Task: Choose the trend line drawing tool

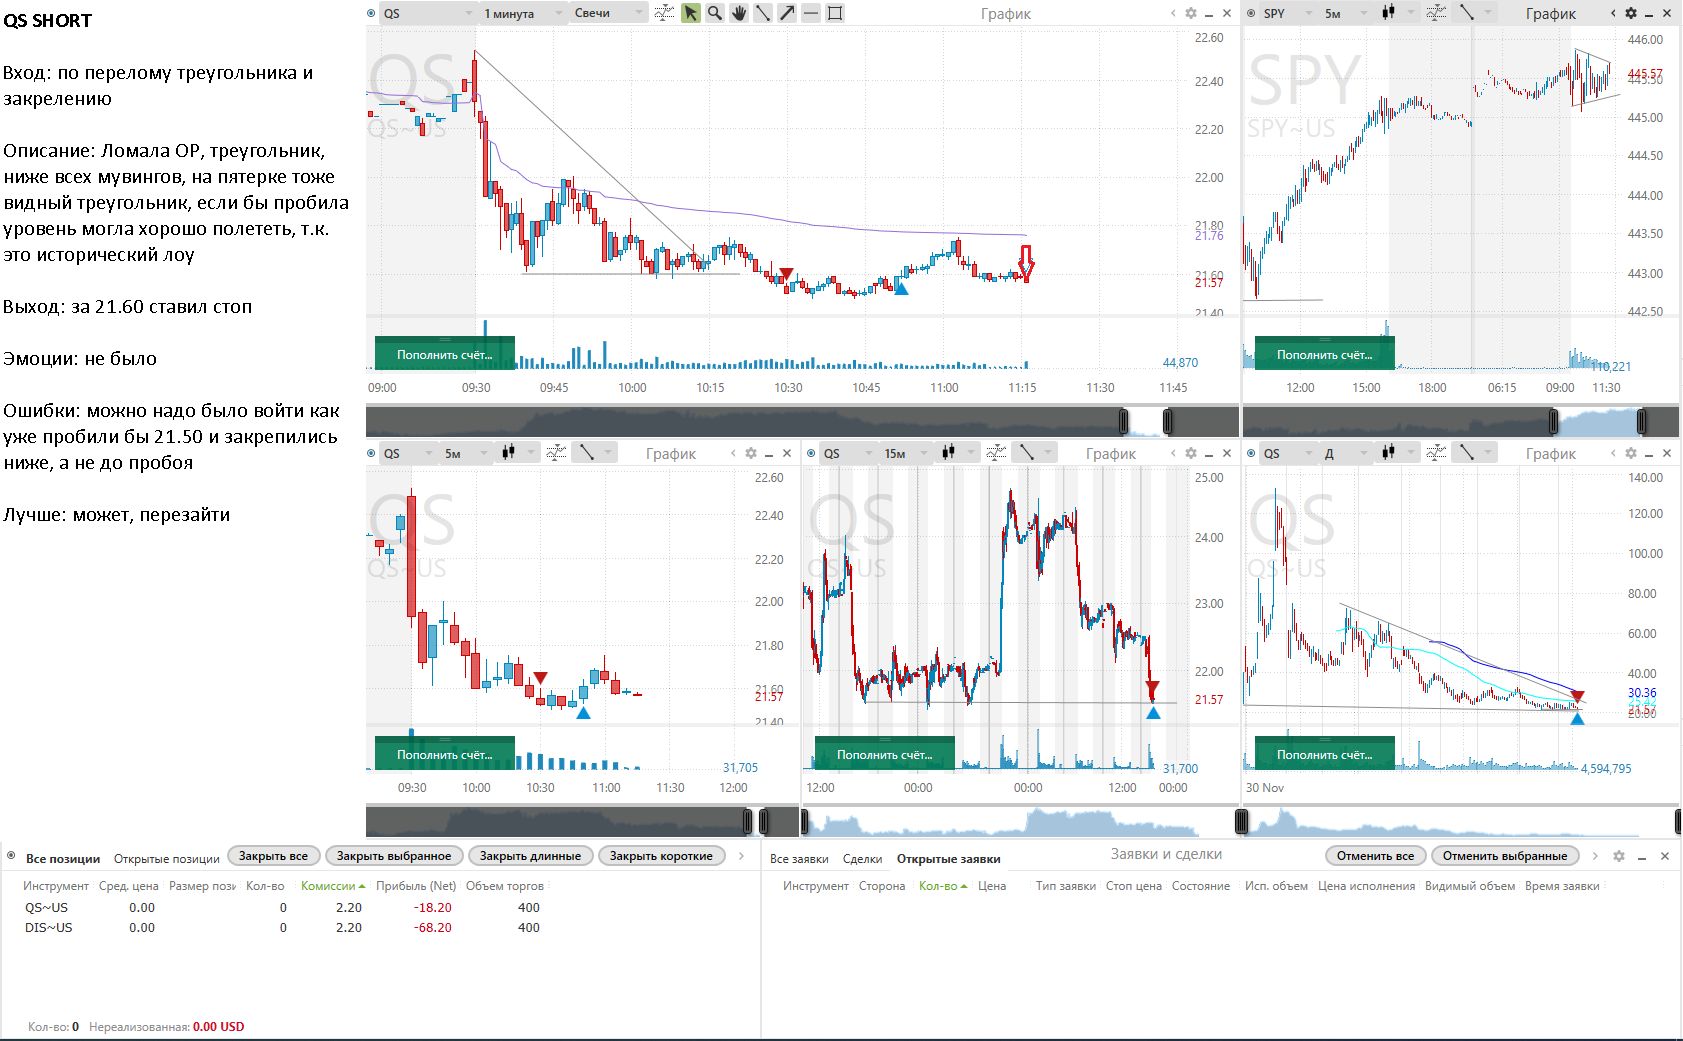Action: [x=763, y=13]
